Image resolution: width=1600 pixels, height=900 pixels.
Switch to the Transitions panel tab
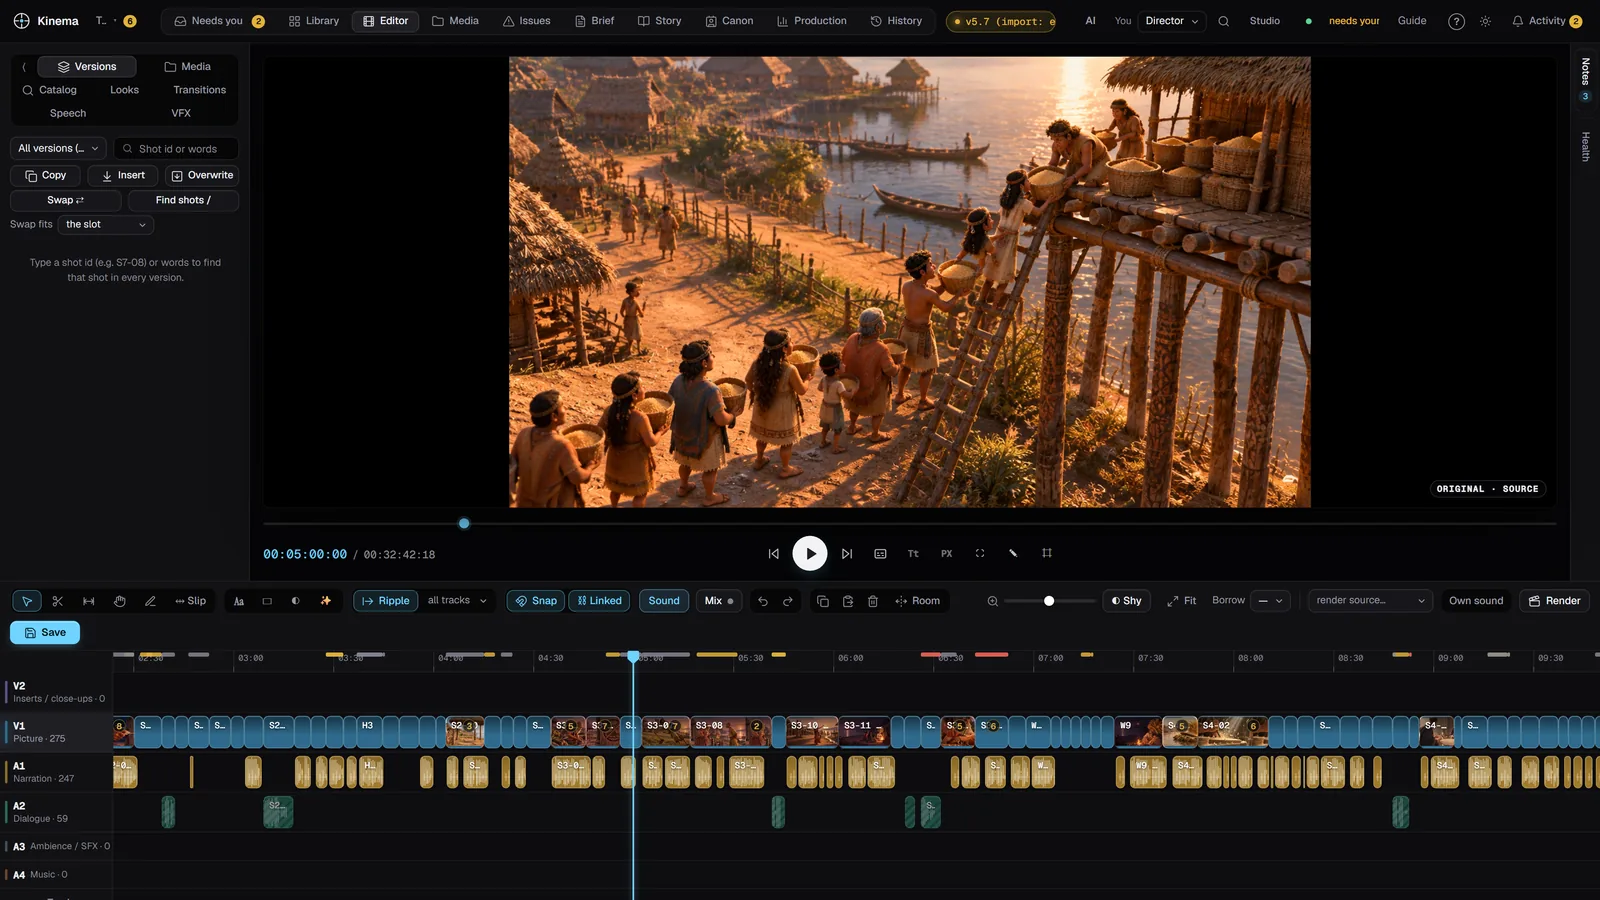(199, 90)
